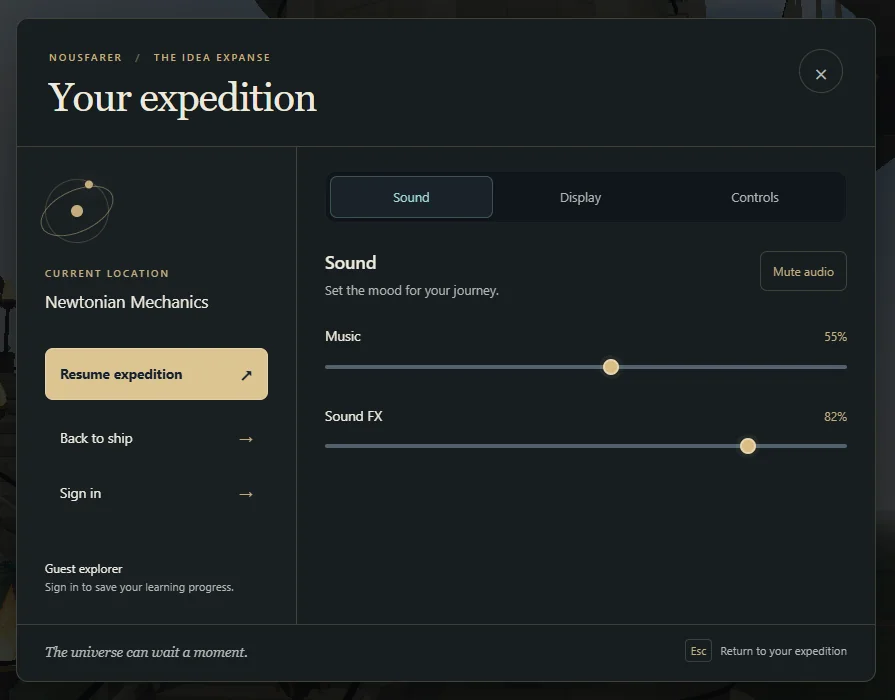Click the NOUSFARER breadcrumb
This screenshot has width=895, height=700.
85,58
